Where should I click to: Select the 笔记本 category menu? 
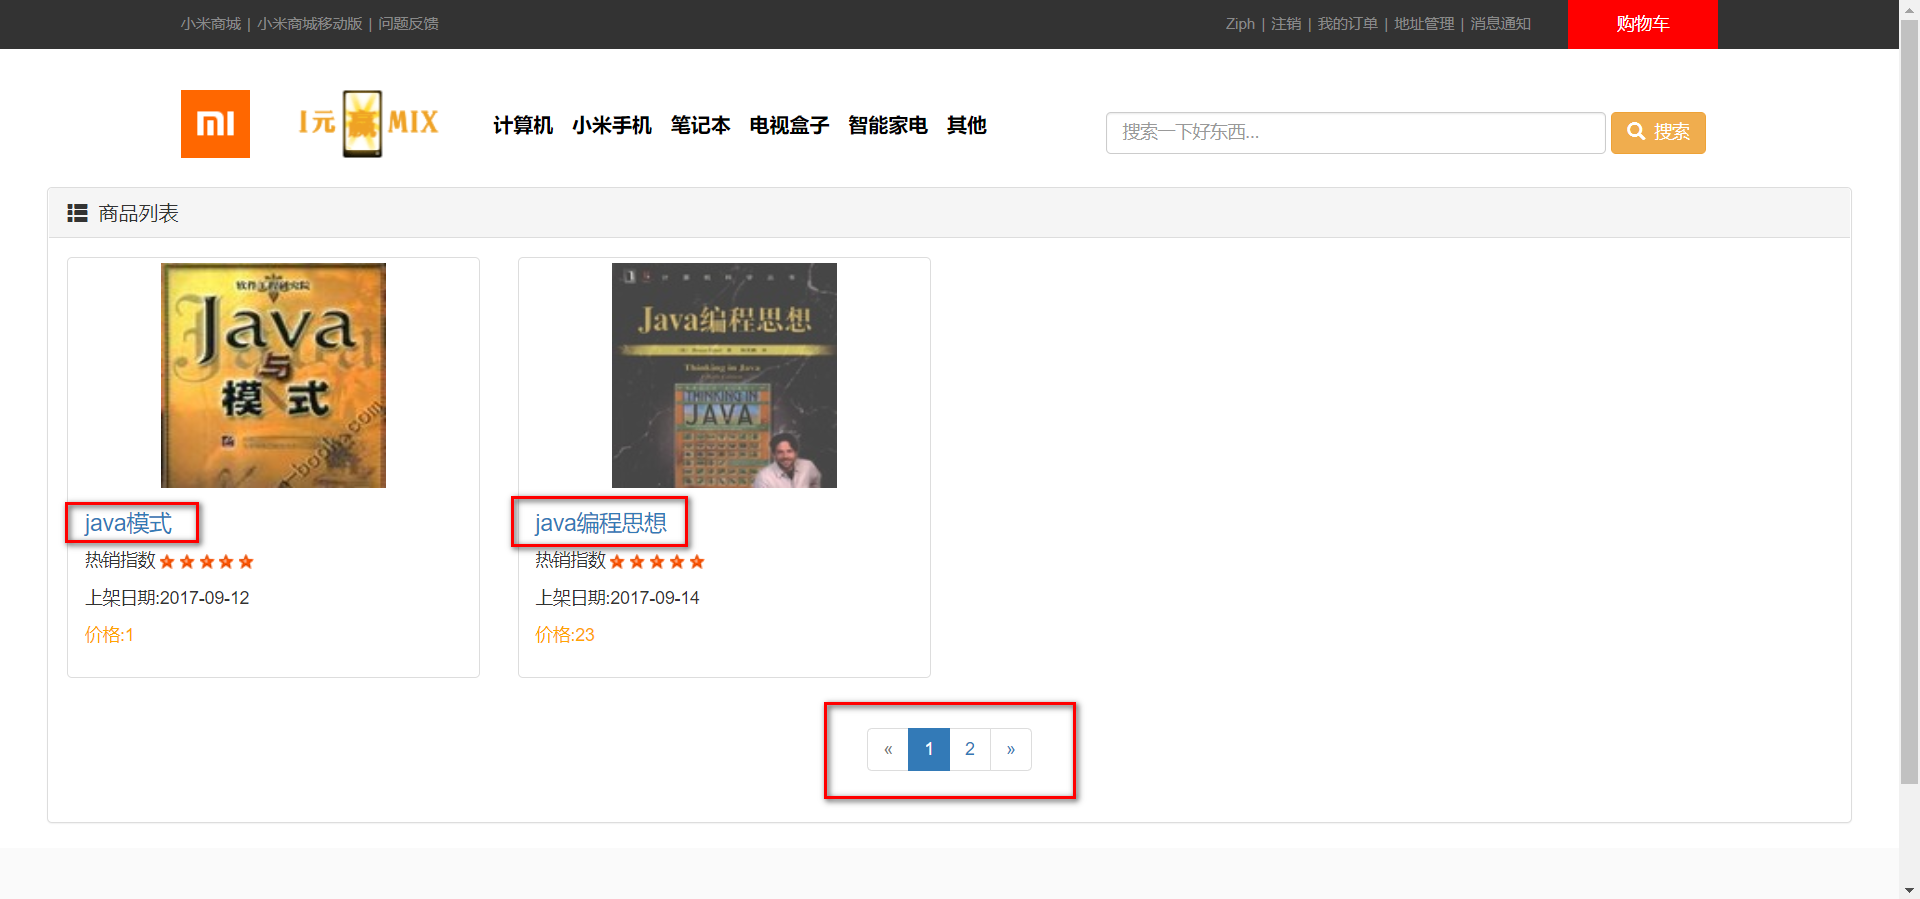coord(701,125)
